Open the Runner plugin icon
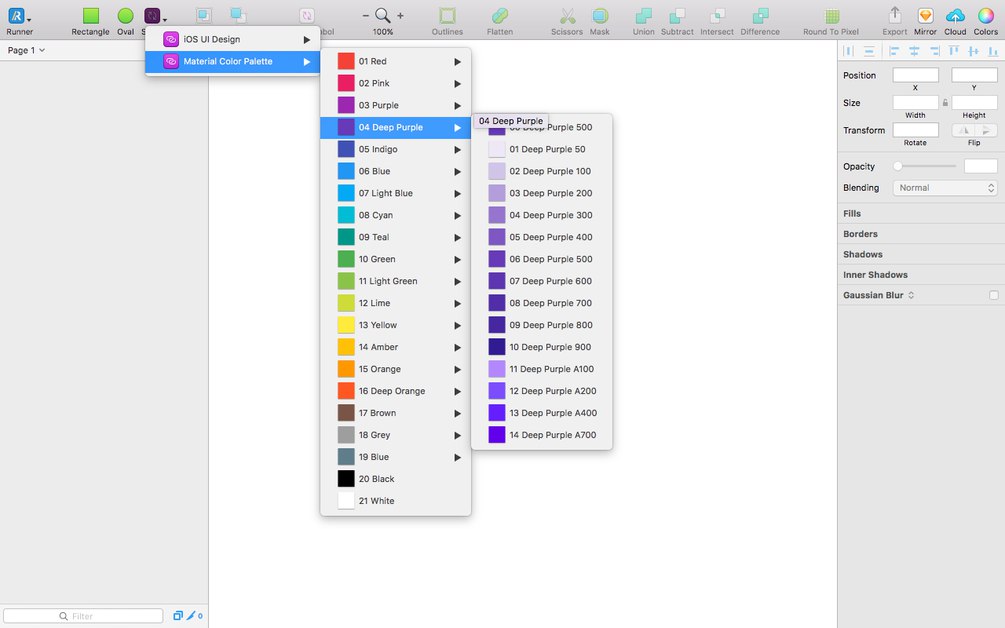 pos(17,16)
